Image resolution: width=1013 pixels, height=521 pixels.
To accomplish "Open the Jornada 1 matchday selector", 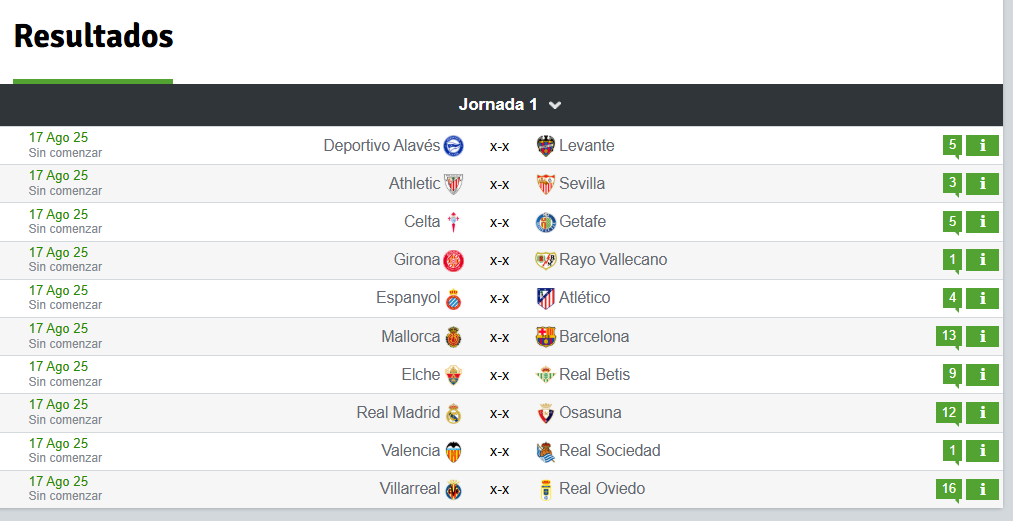I will pyautogui.click(x=509, y=105).
